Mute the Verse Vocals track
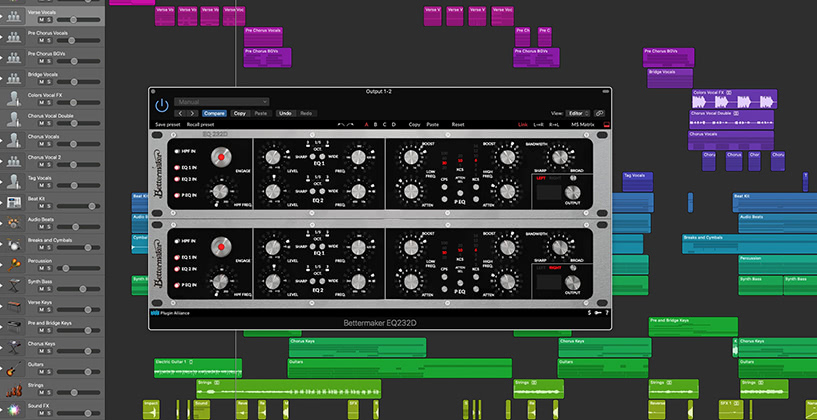 point(41,20)
